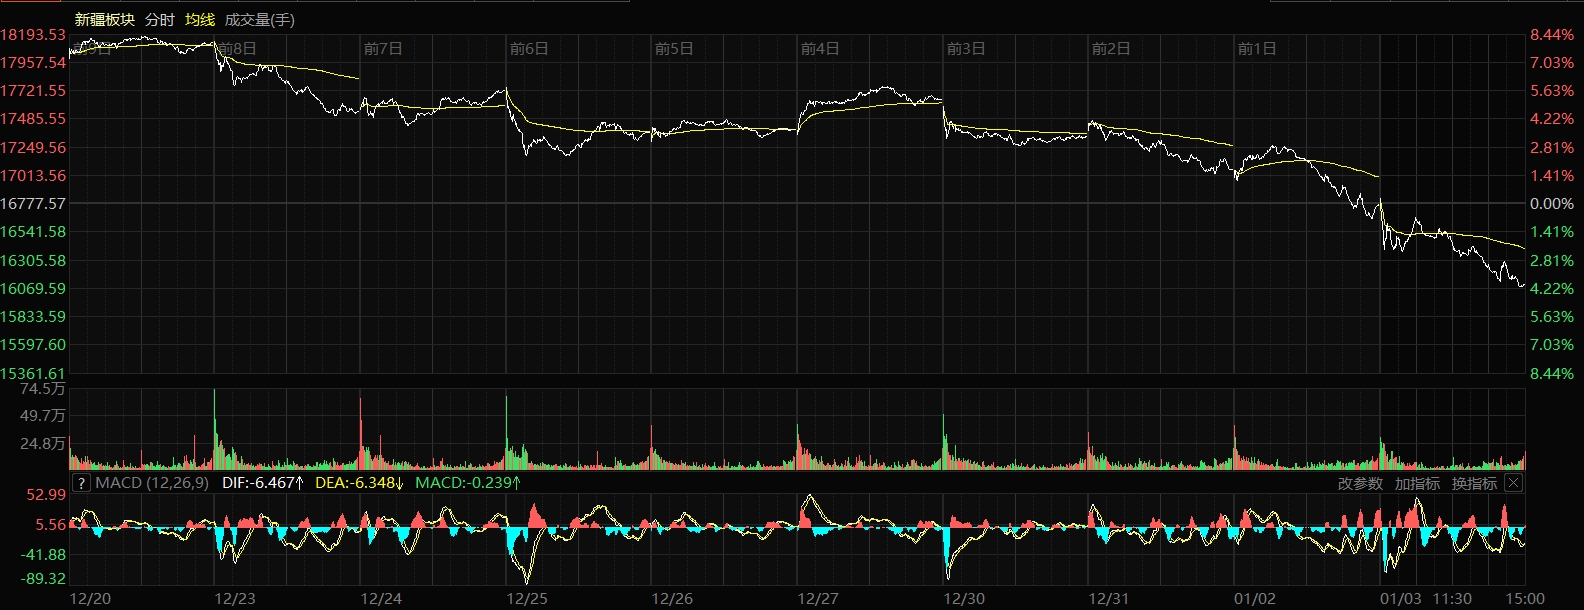
Task: Click the 01/02 date on time axis
Action: pyautogui.click(x=1255, y=598)
